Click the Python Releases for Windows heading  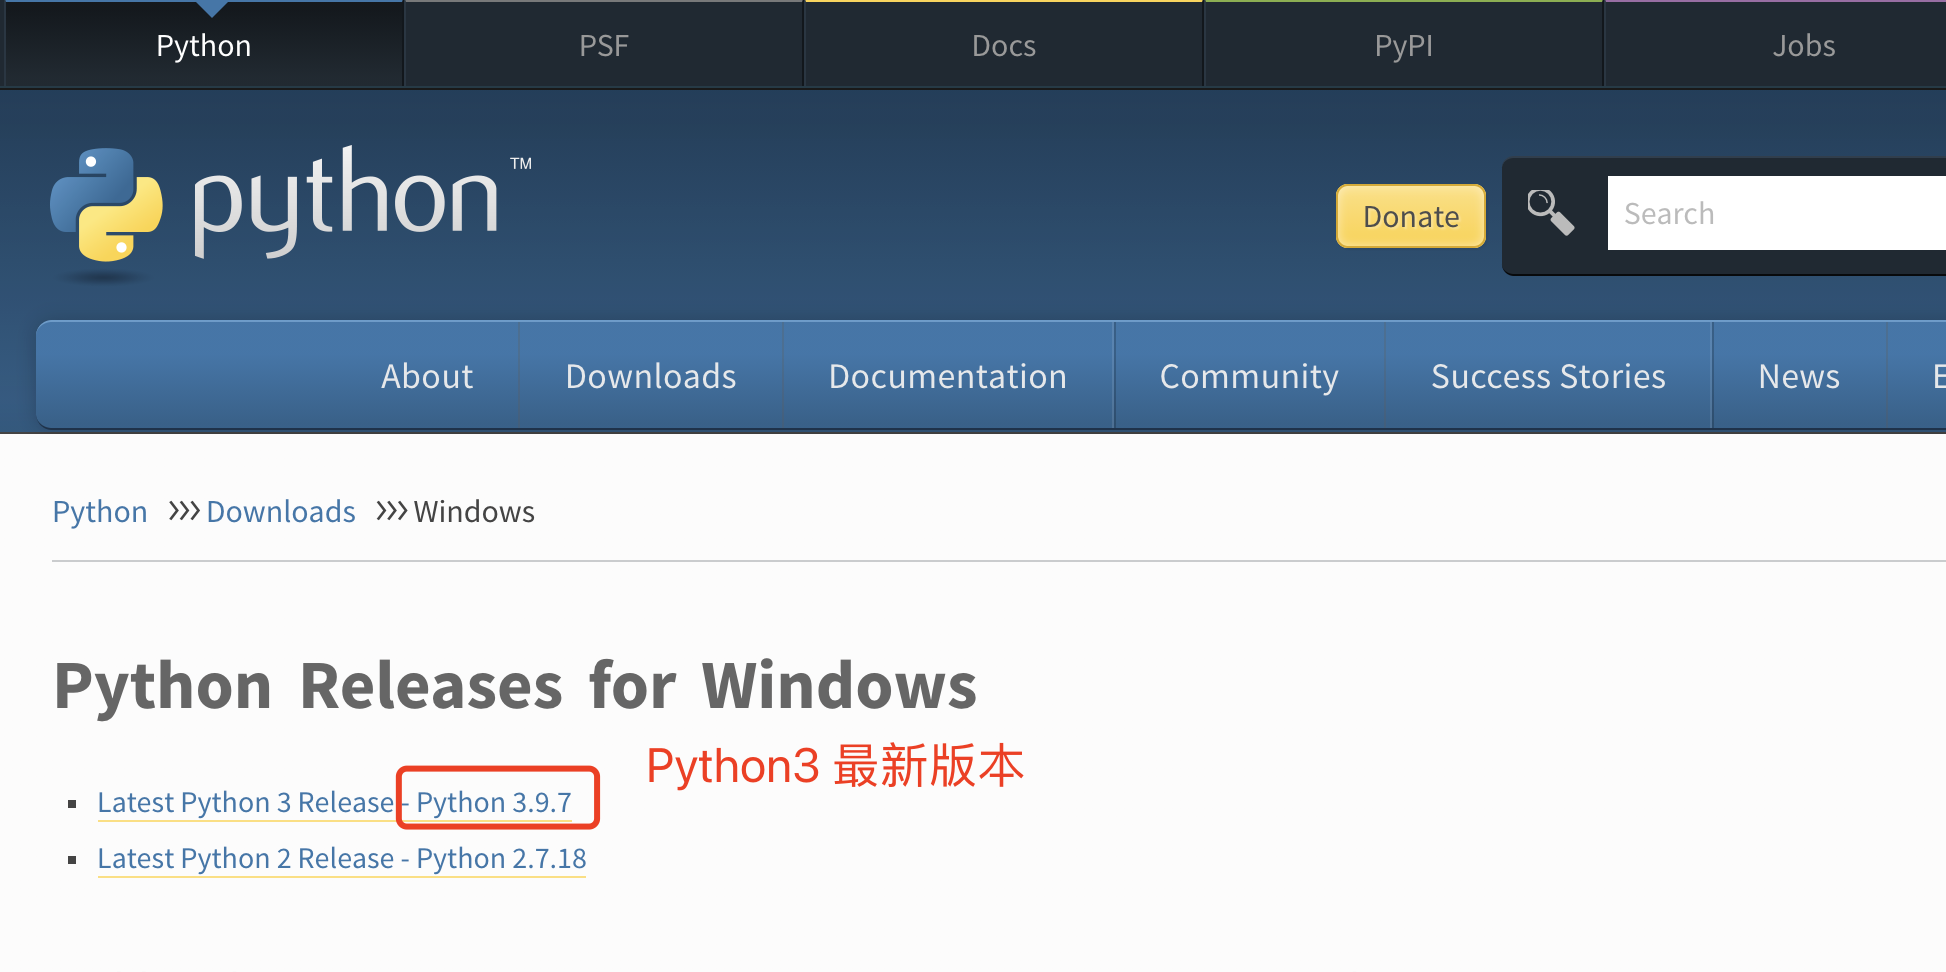(x=515, y=686)
